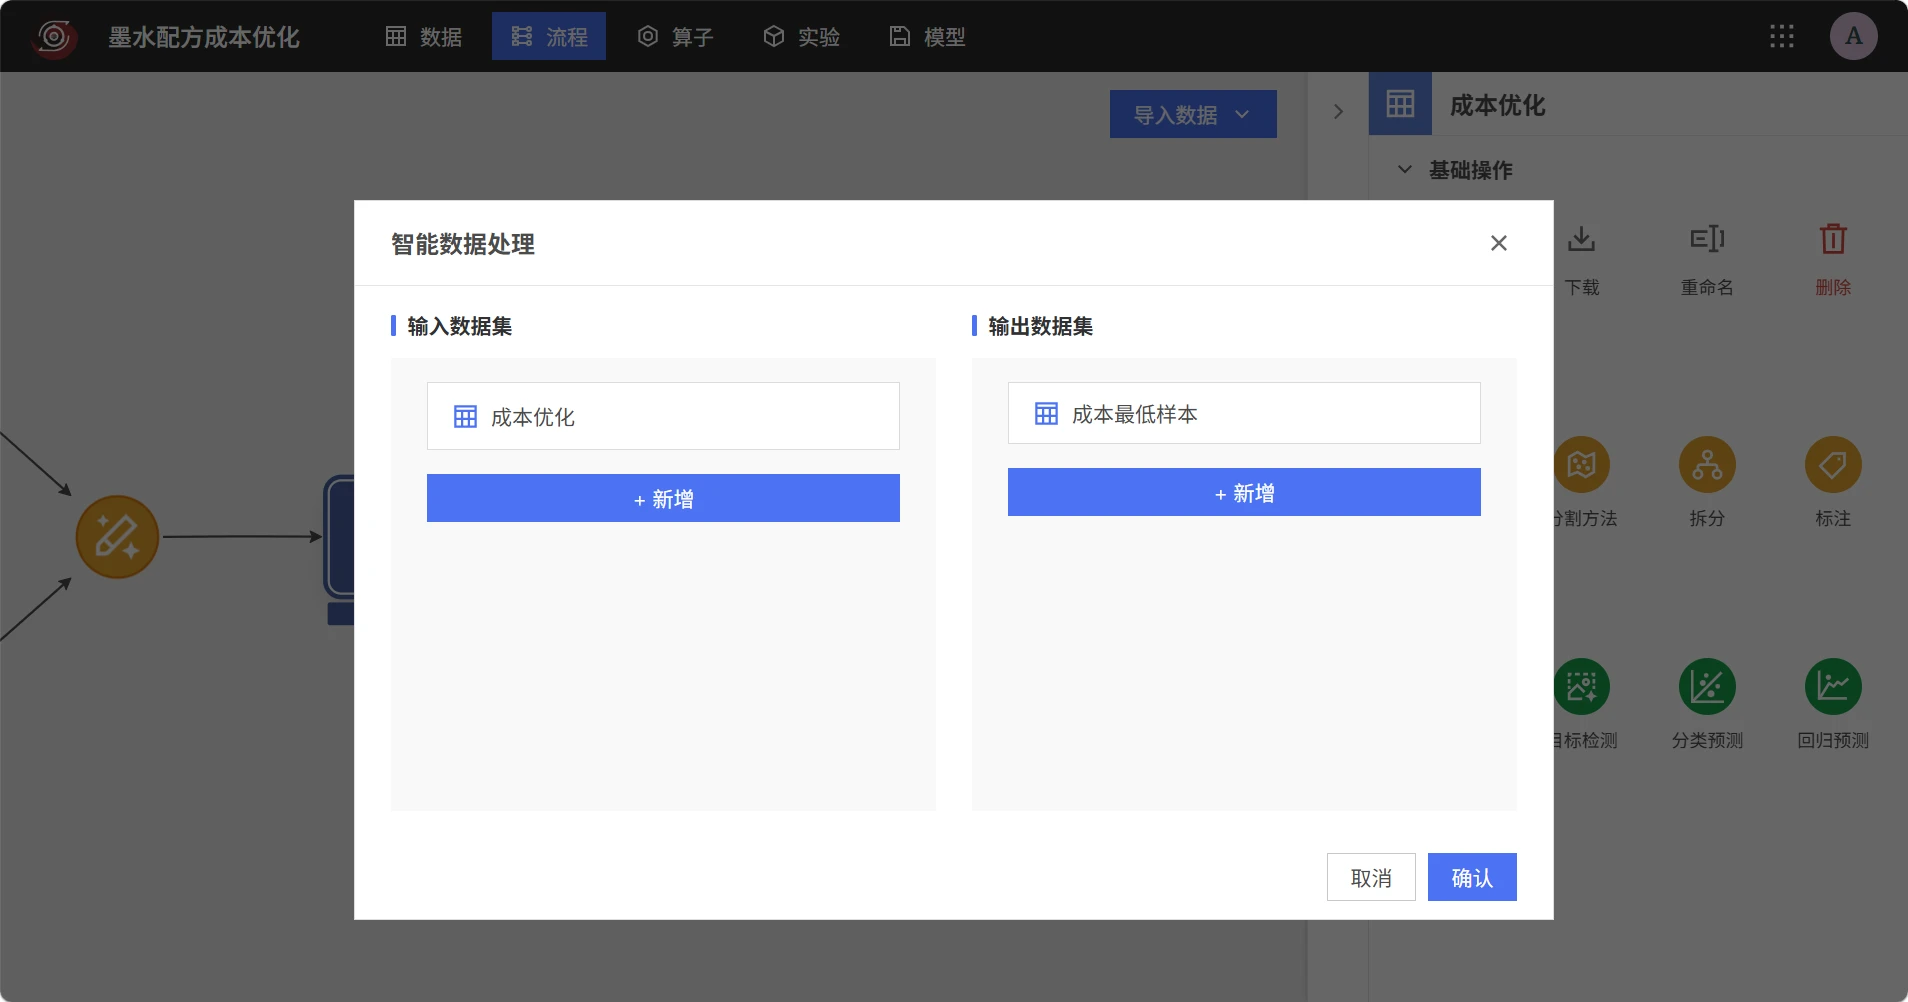Screen dimensions: 1908x1002
Task: Click the 目标检测 object detection icon
Action: (1582, 686)
